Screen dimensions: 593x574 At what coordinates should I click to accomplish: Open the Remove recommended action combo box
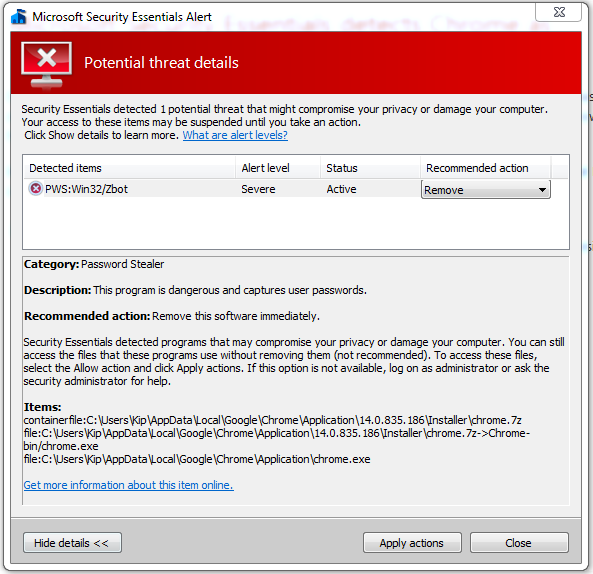486,189
